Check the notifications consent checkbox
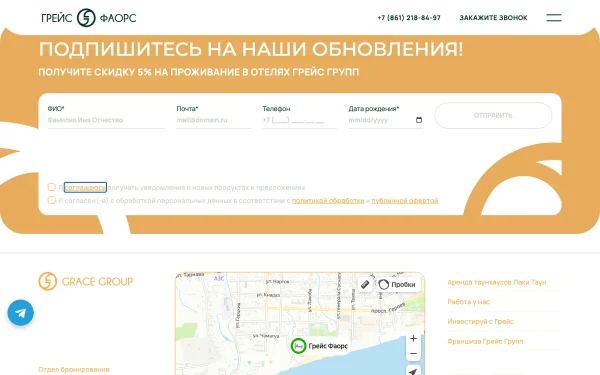The width and height of the screenshot is (600, 375). (x=52, y=187)
